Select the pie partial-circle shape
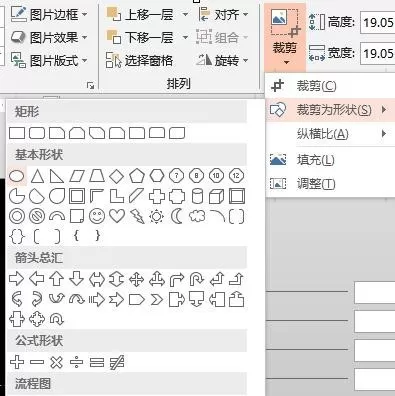Viewport: 395px width, 396px height. tap(17, 196)
